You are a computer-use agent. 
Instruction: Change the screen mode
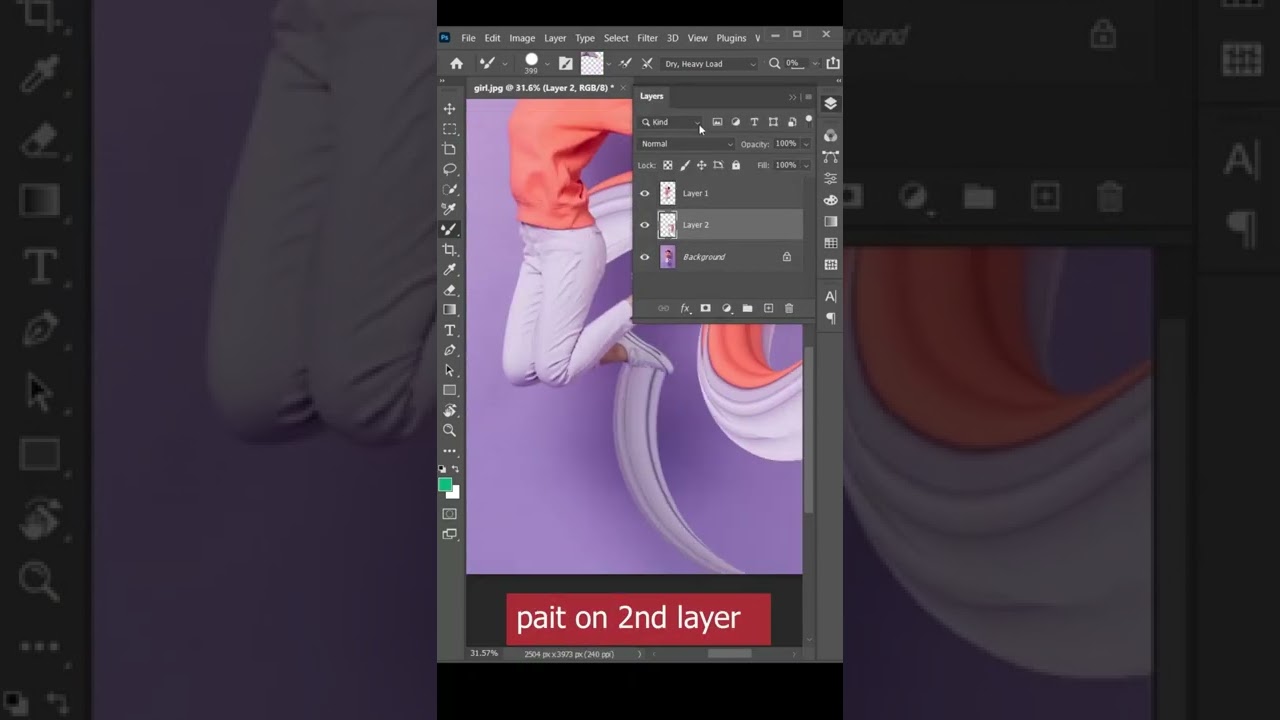tap(449, 534)
